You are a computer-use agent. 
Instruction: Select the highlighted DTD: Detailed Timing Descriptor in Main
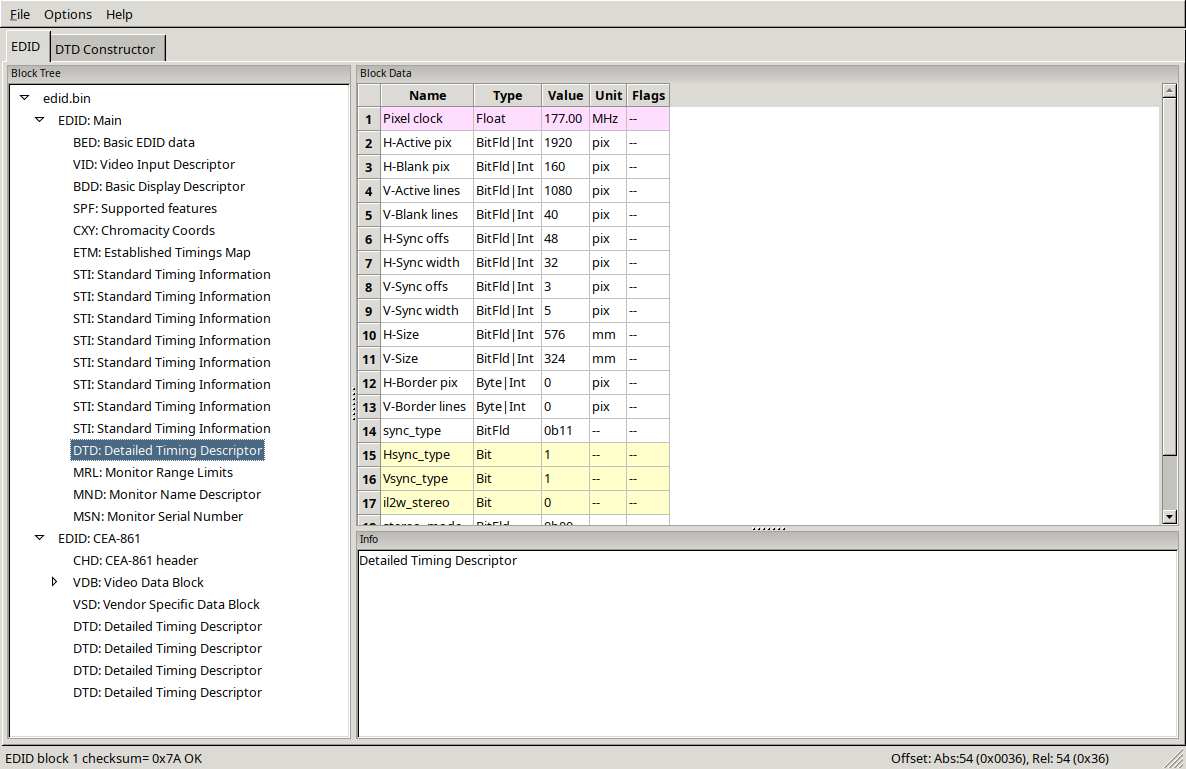pos(167,450)
